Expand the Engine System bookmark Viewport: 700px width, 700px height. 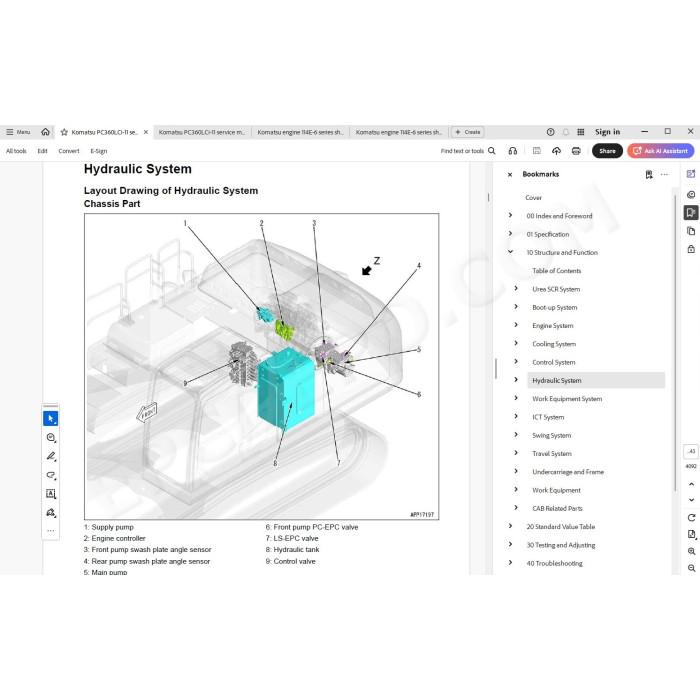pos(516,325)
